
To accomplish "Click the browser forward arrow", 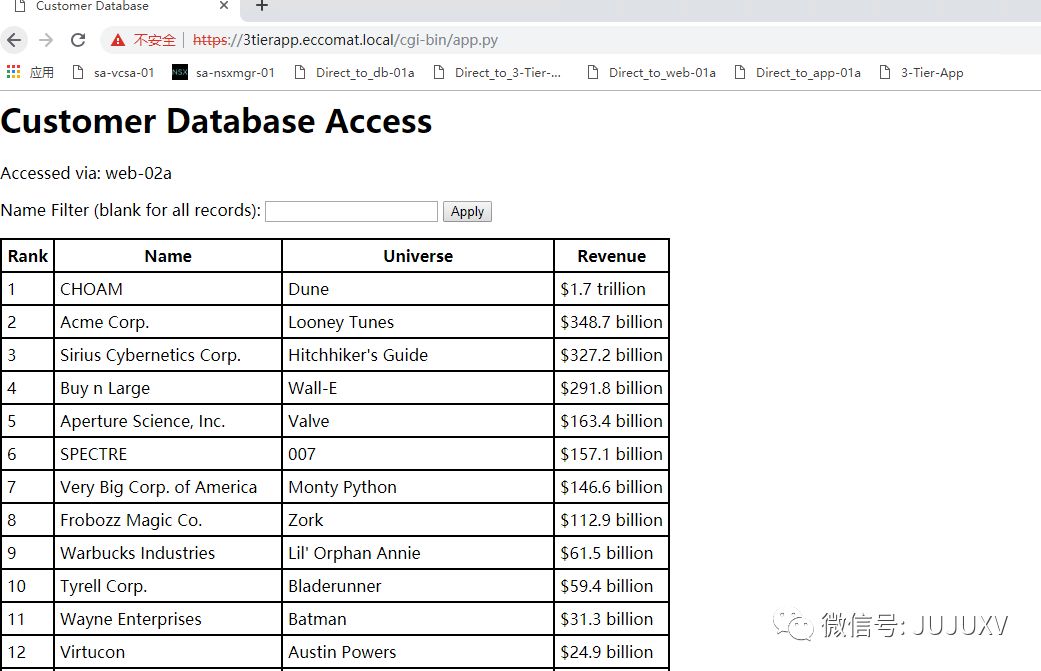I will [45, 40].
